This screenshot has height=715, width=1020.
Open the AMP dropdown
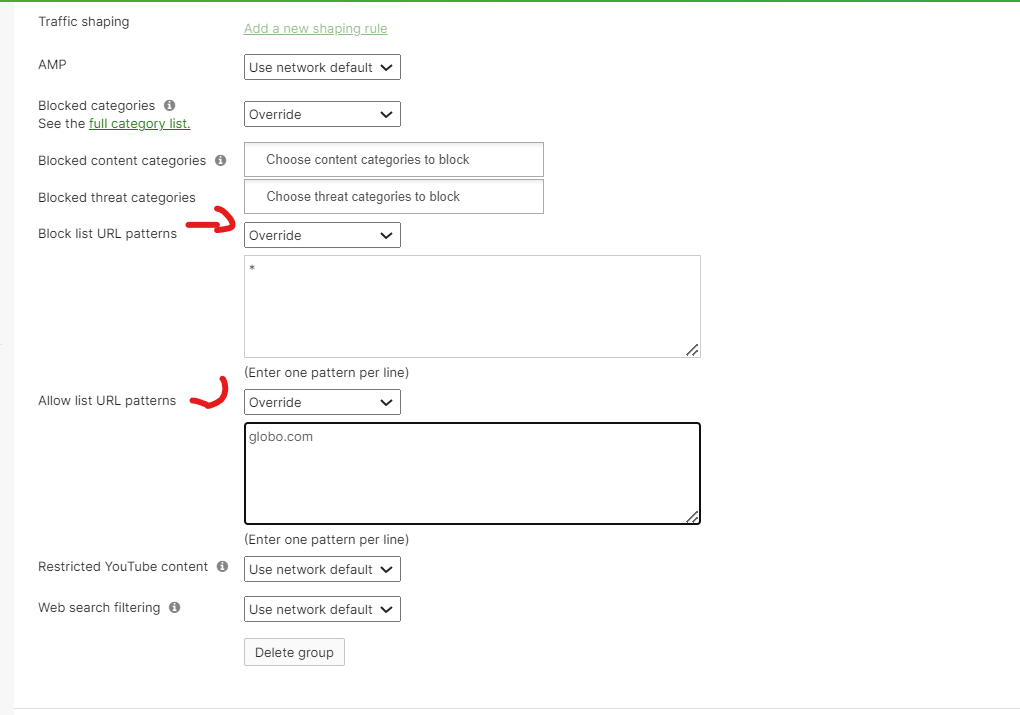pyautogui.click(x=321, y=67)
